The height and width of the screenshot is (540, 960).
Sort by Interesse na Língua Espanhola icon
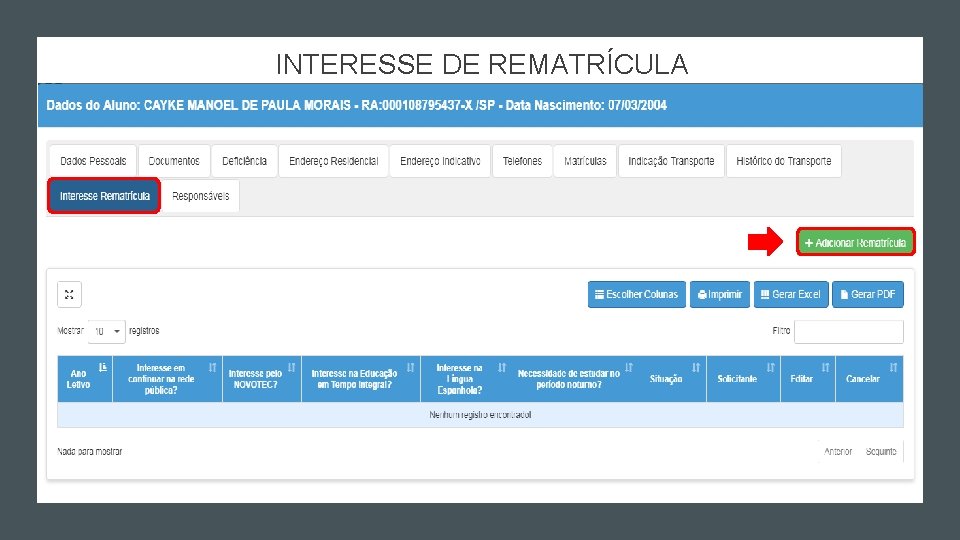(502, 367)
